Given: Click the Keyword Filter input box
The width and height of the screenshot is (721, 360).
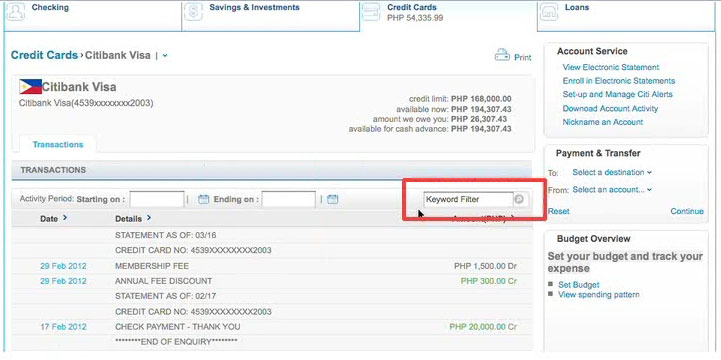Looking at the screenshot, I should (x=468, y=200).
